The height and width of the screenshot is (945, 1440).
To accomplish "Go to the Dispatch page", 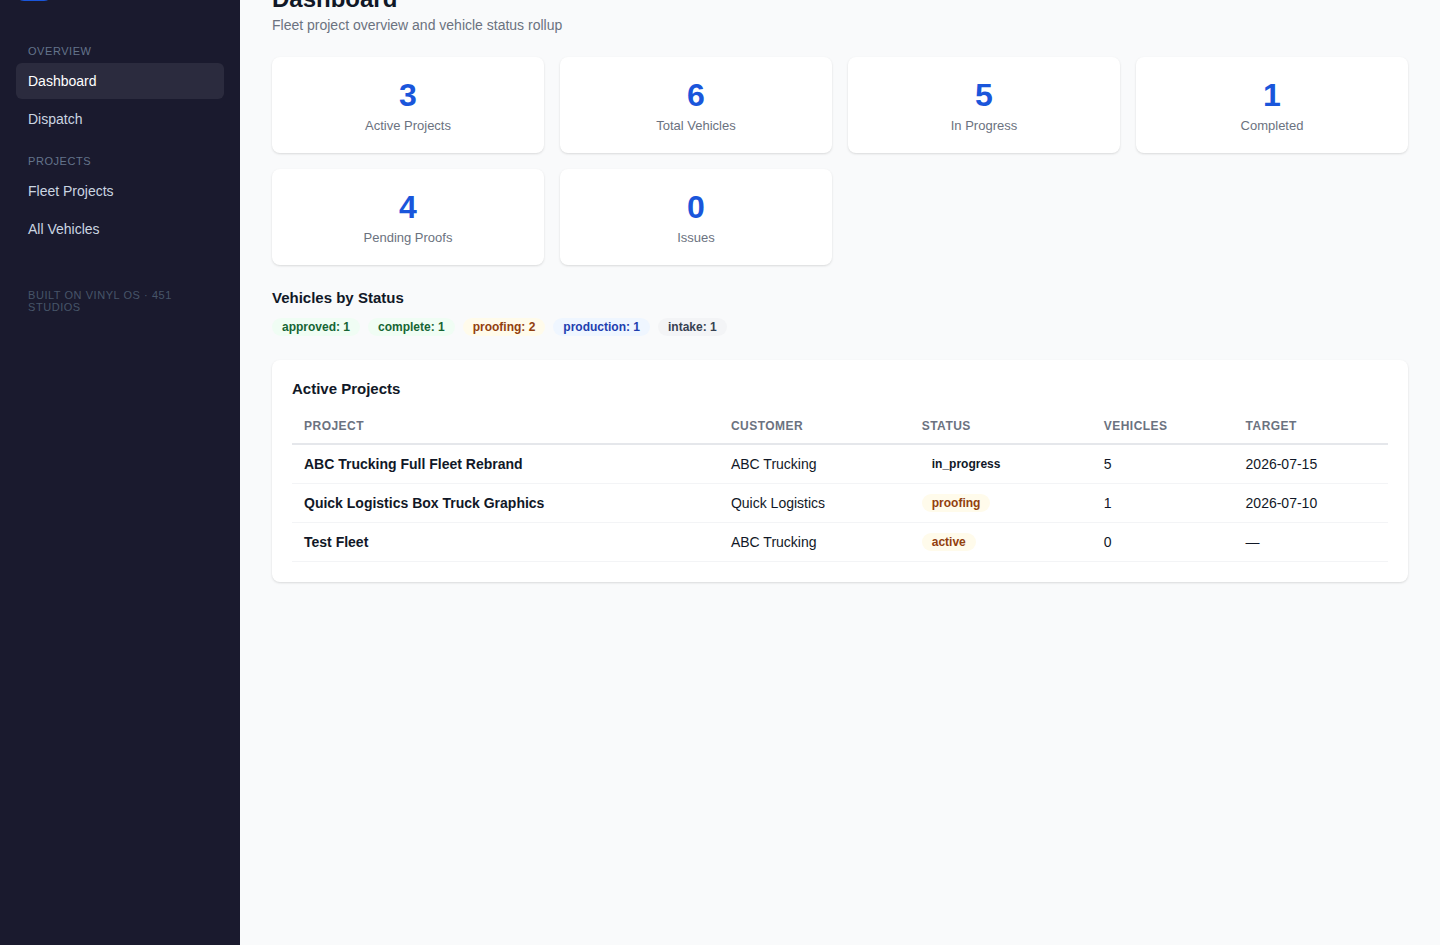I will tap(120, 119).
